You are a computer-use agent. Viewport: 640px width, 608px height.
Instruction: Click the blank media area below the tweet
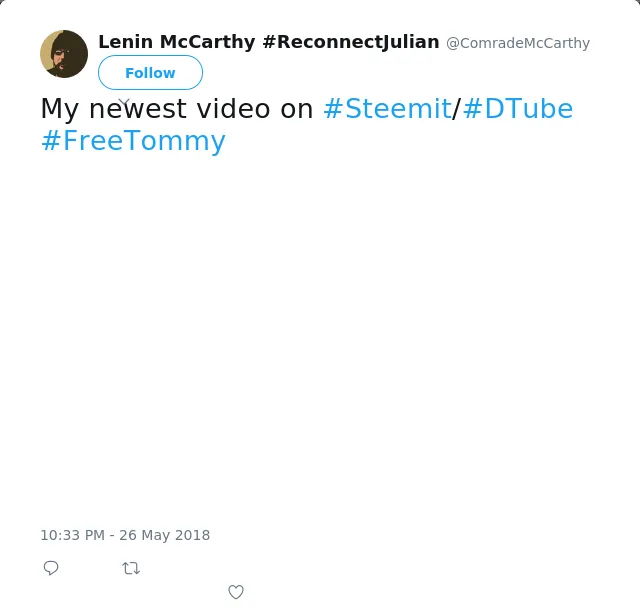point(320,339)
